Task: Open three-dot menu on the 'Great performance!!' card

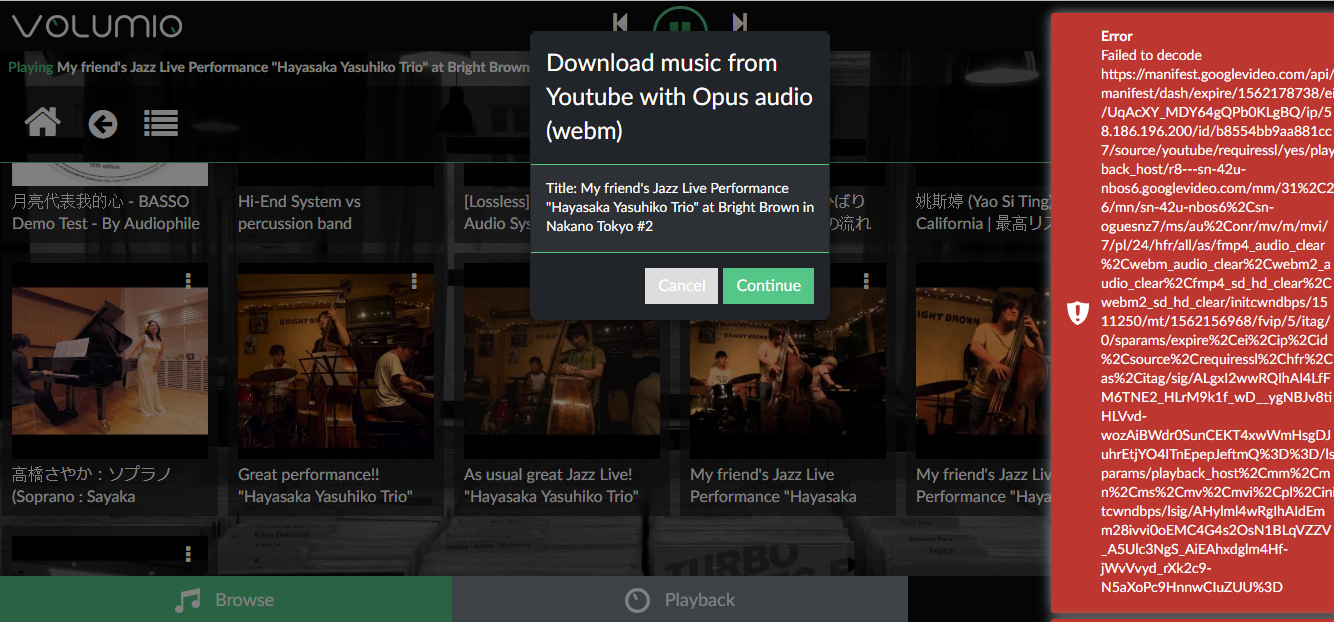Action: [x=414, y=280]
